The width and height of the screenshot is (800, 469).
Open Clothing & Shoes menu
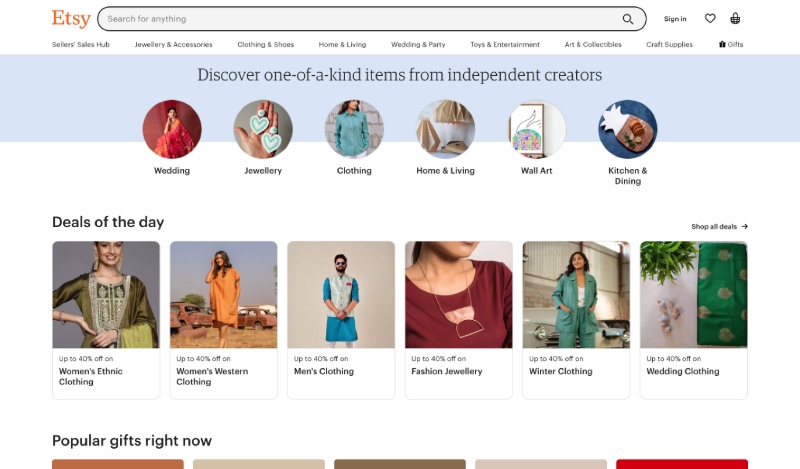pyautogui.click(x=265, y=44)
